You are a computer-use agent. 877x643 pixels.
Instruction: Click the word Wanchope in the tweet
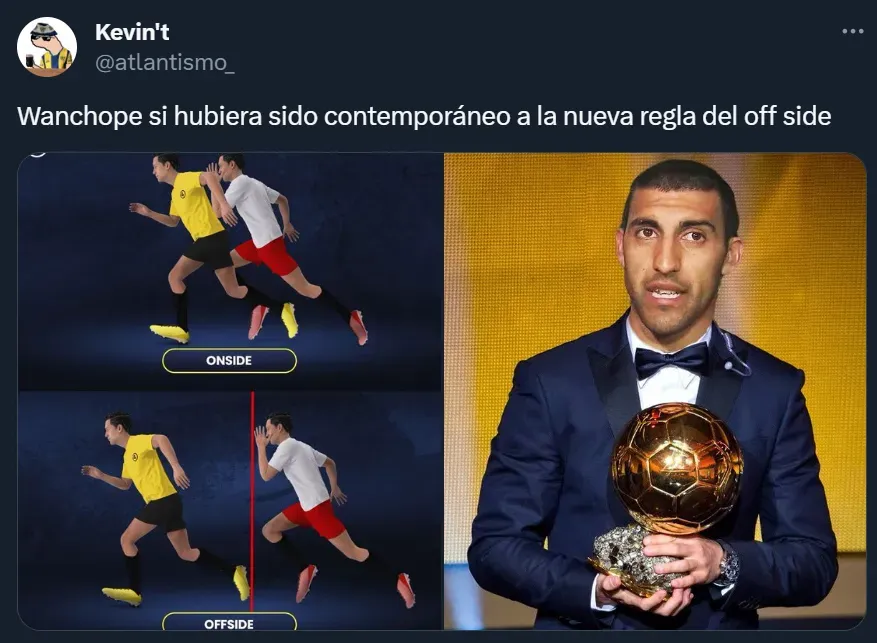79,116
